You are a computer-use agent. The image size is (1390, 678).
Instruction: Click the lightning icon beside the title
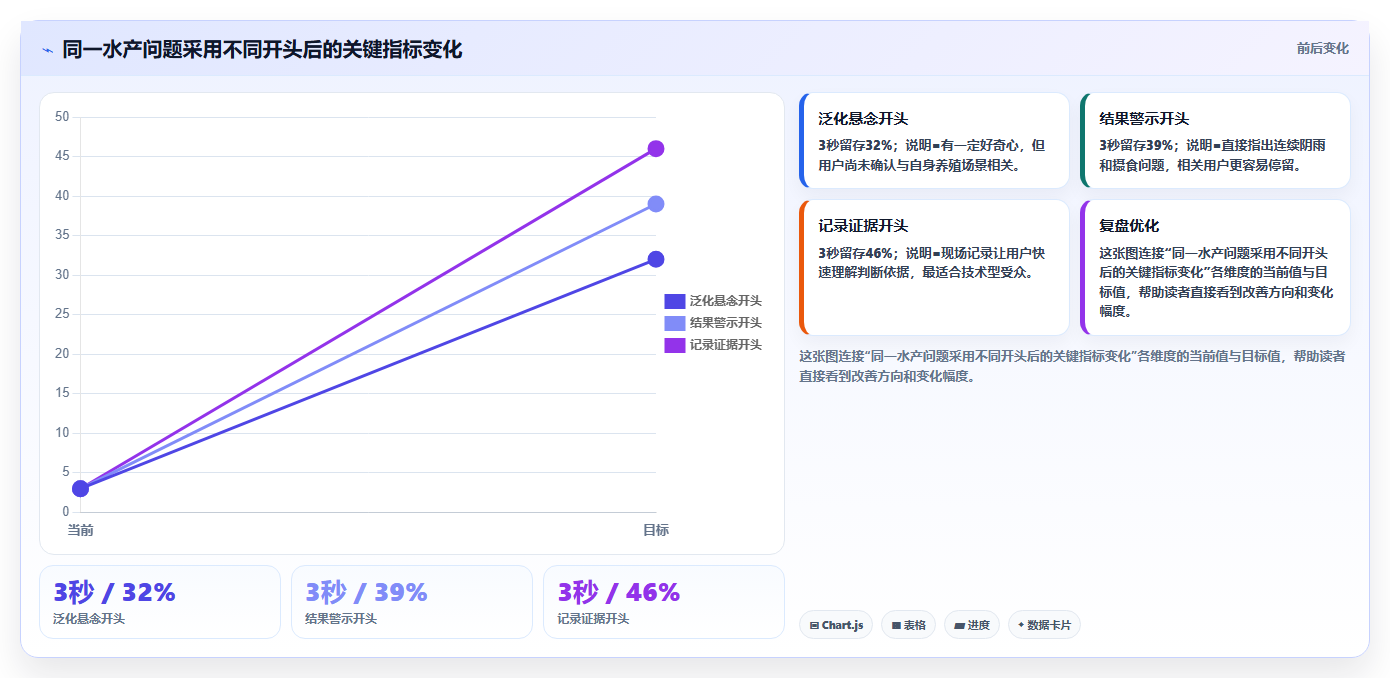tap(47, 50)
